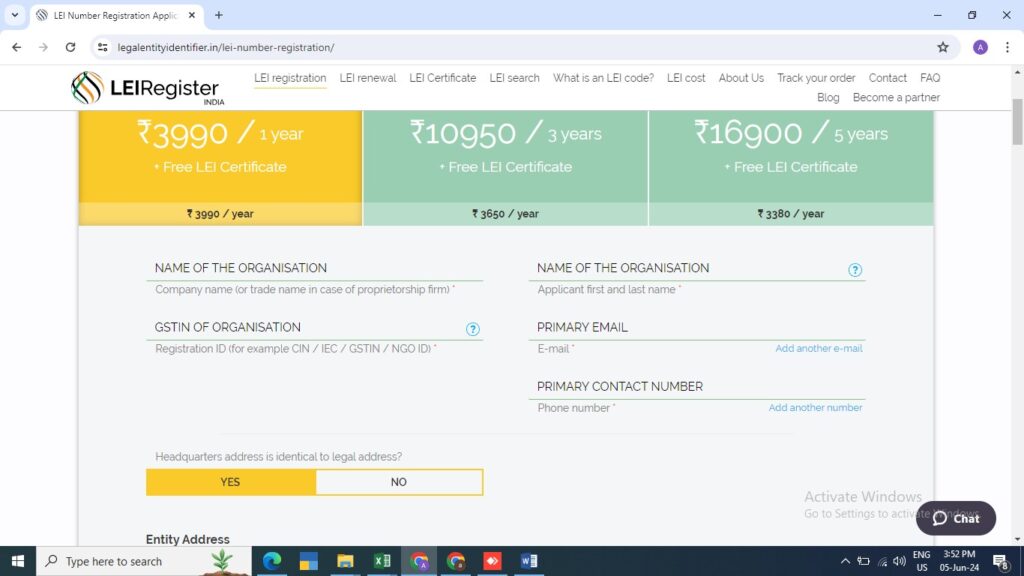Open Microsoft Word from the taskbar
The width and height of the screenshot is (1024, 576).
point(529,561)
